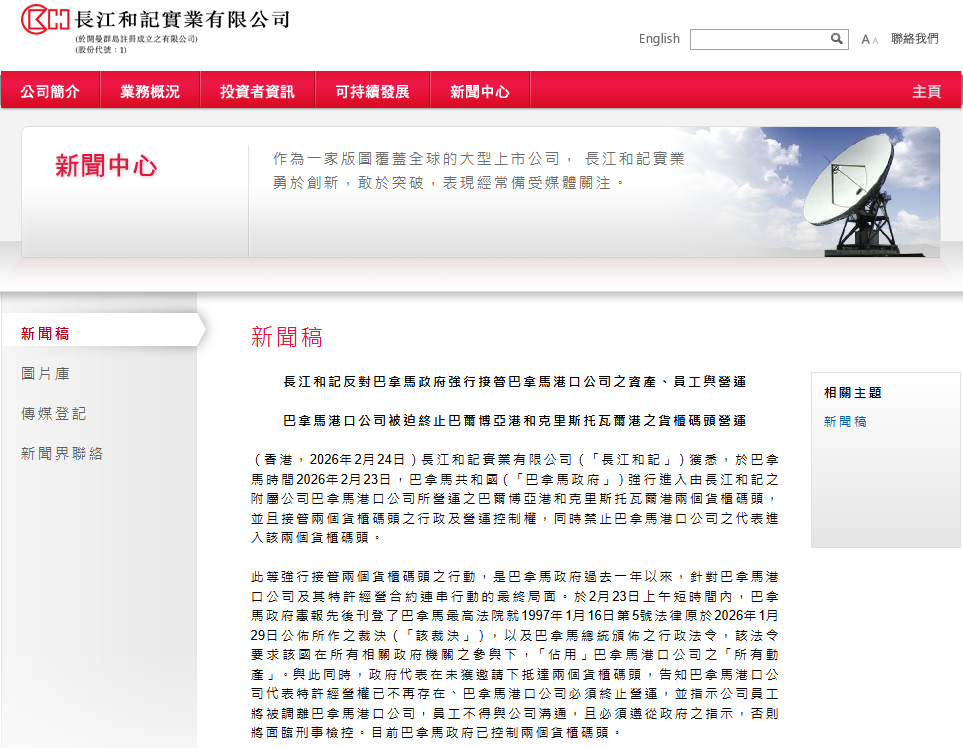Click inside the search input field
The image size is (963, 748).
point(762,39)
